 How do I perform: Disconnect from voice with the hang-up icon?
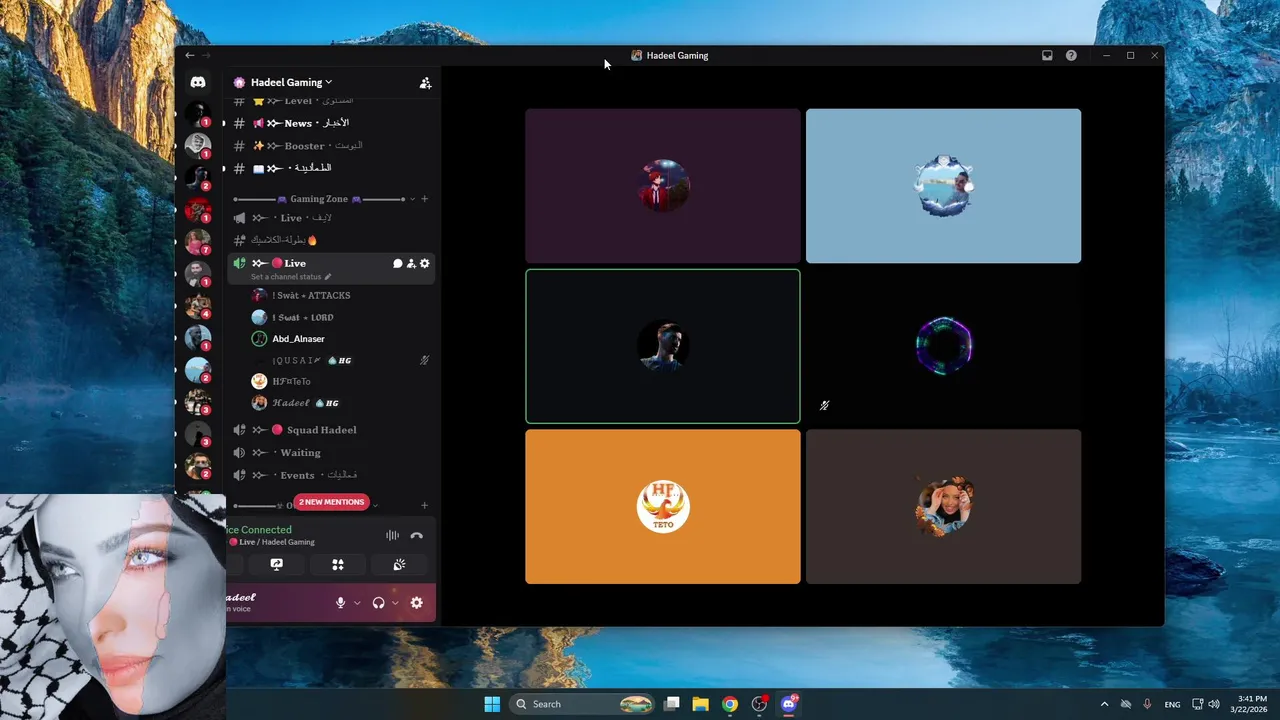[x=417, y=536]
